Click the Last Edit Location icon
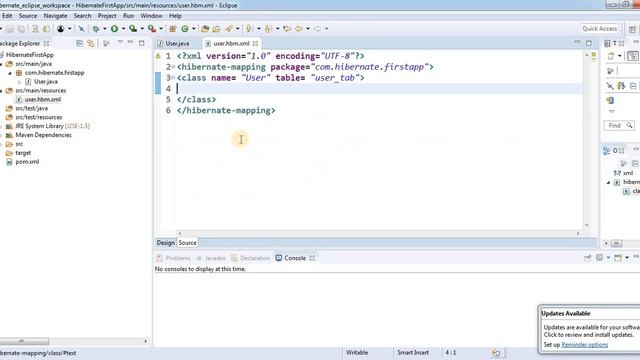This screenshot has width=640, height=360. pyautogui.click(x=287, y=29)
